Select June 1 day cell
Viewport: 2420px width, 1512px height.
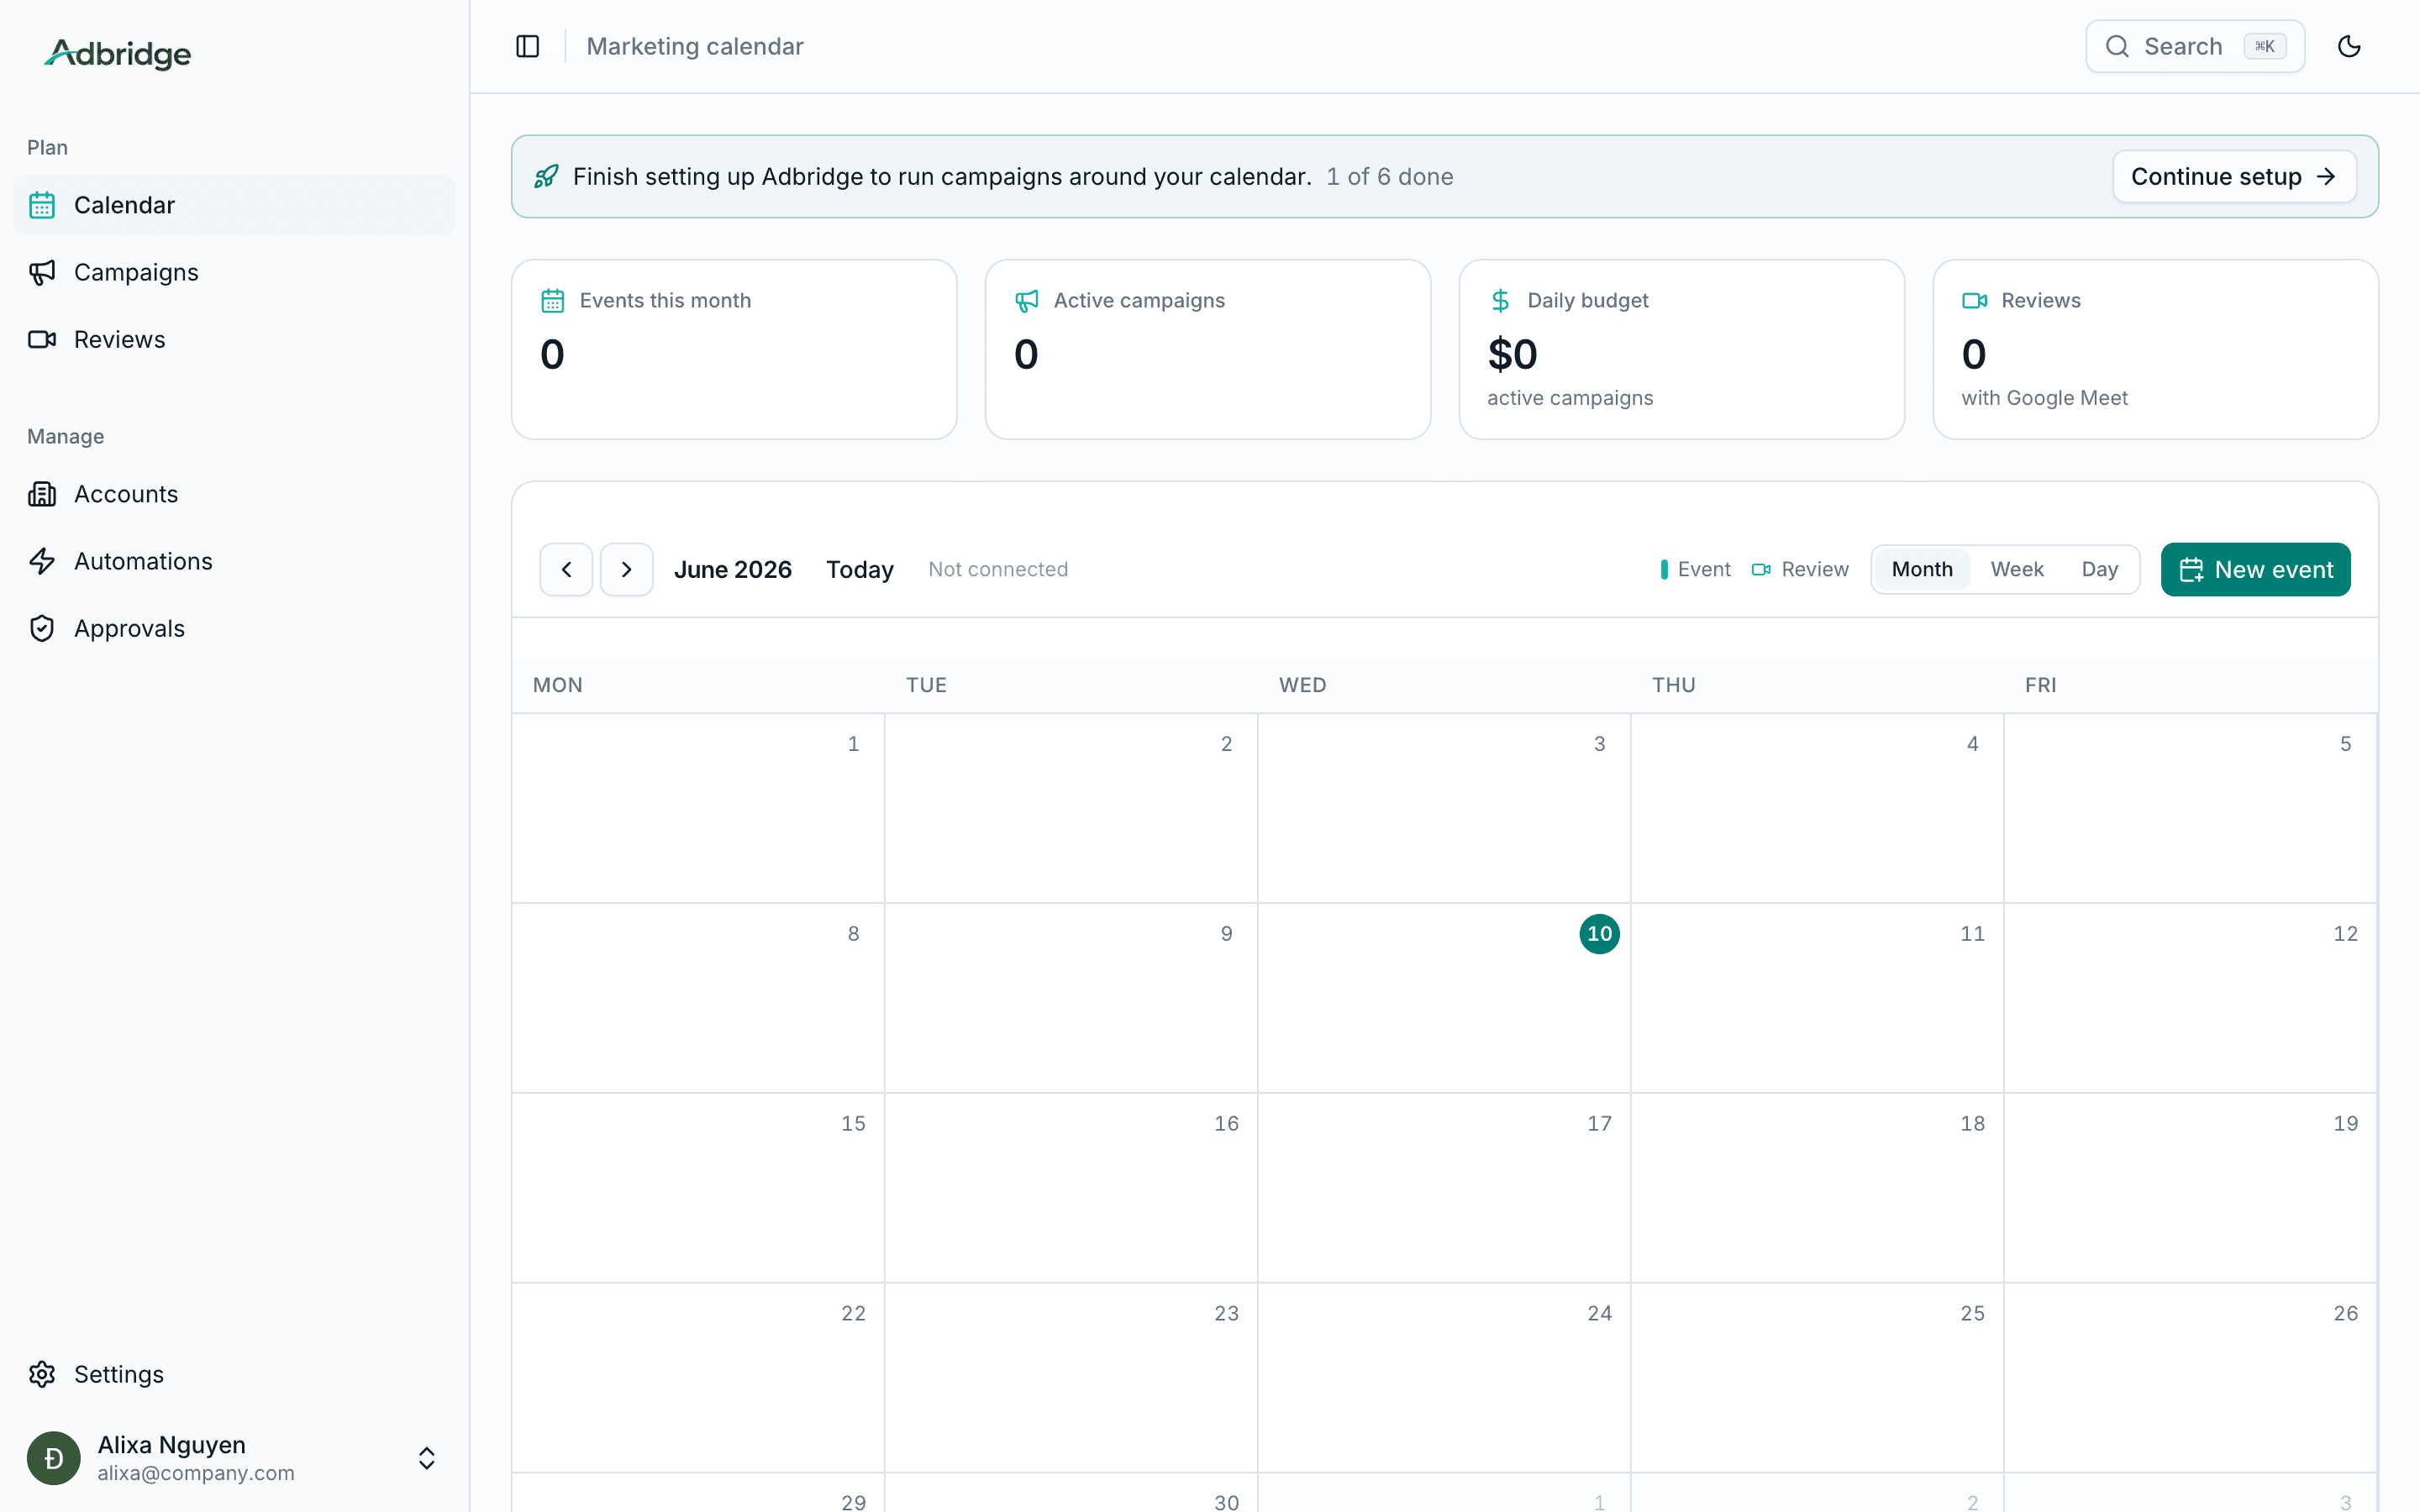(x=698, y=808)
